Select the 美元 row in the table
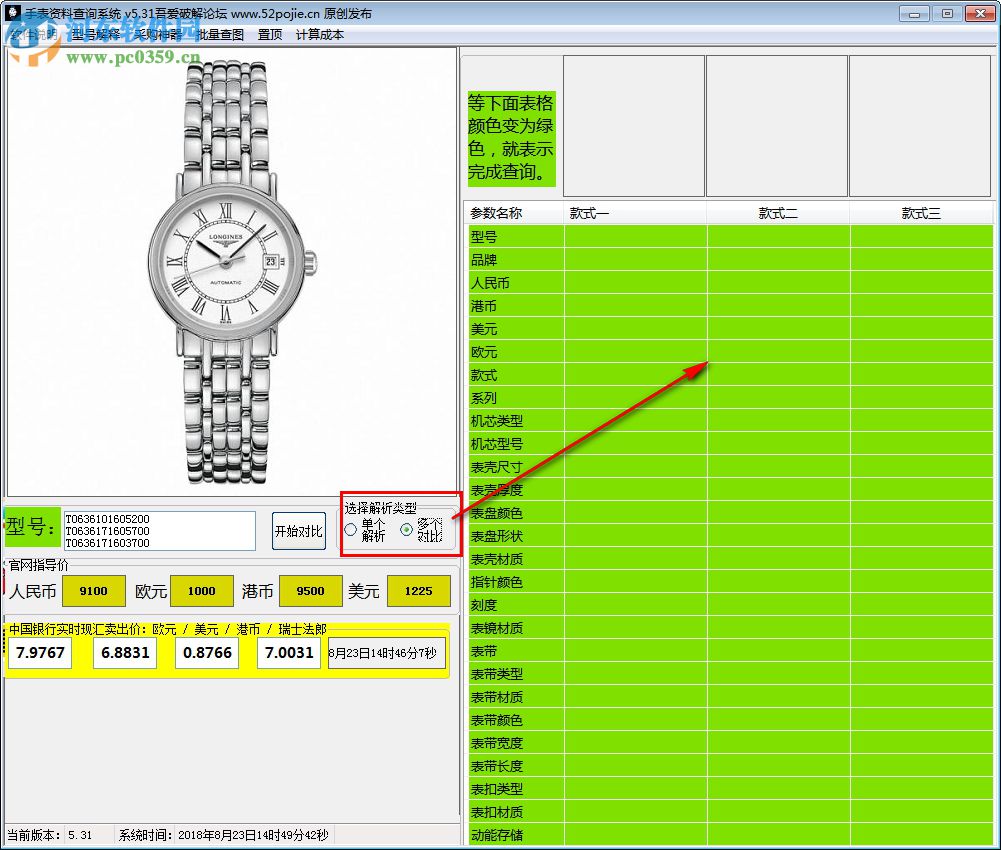Viewport: 1001px width, 850px height. pos(731,329)
